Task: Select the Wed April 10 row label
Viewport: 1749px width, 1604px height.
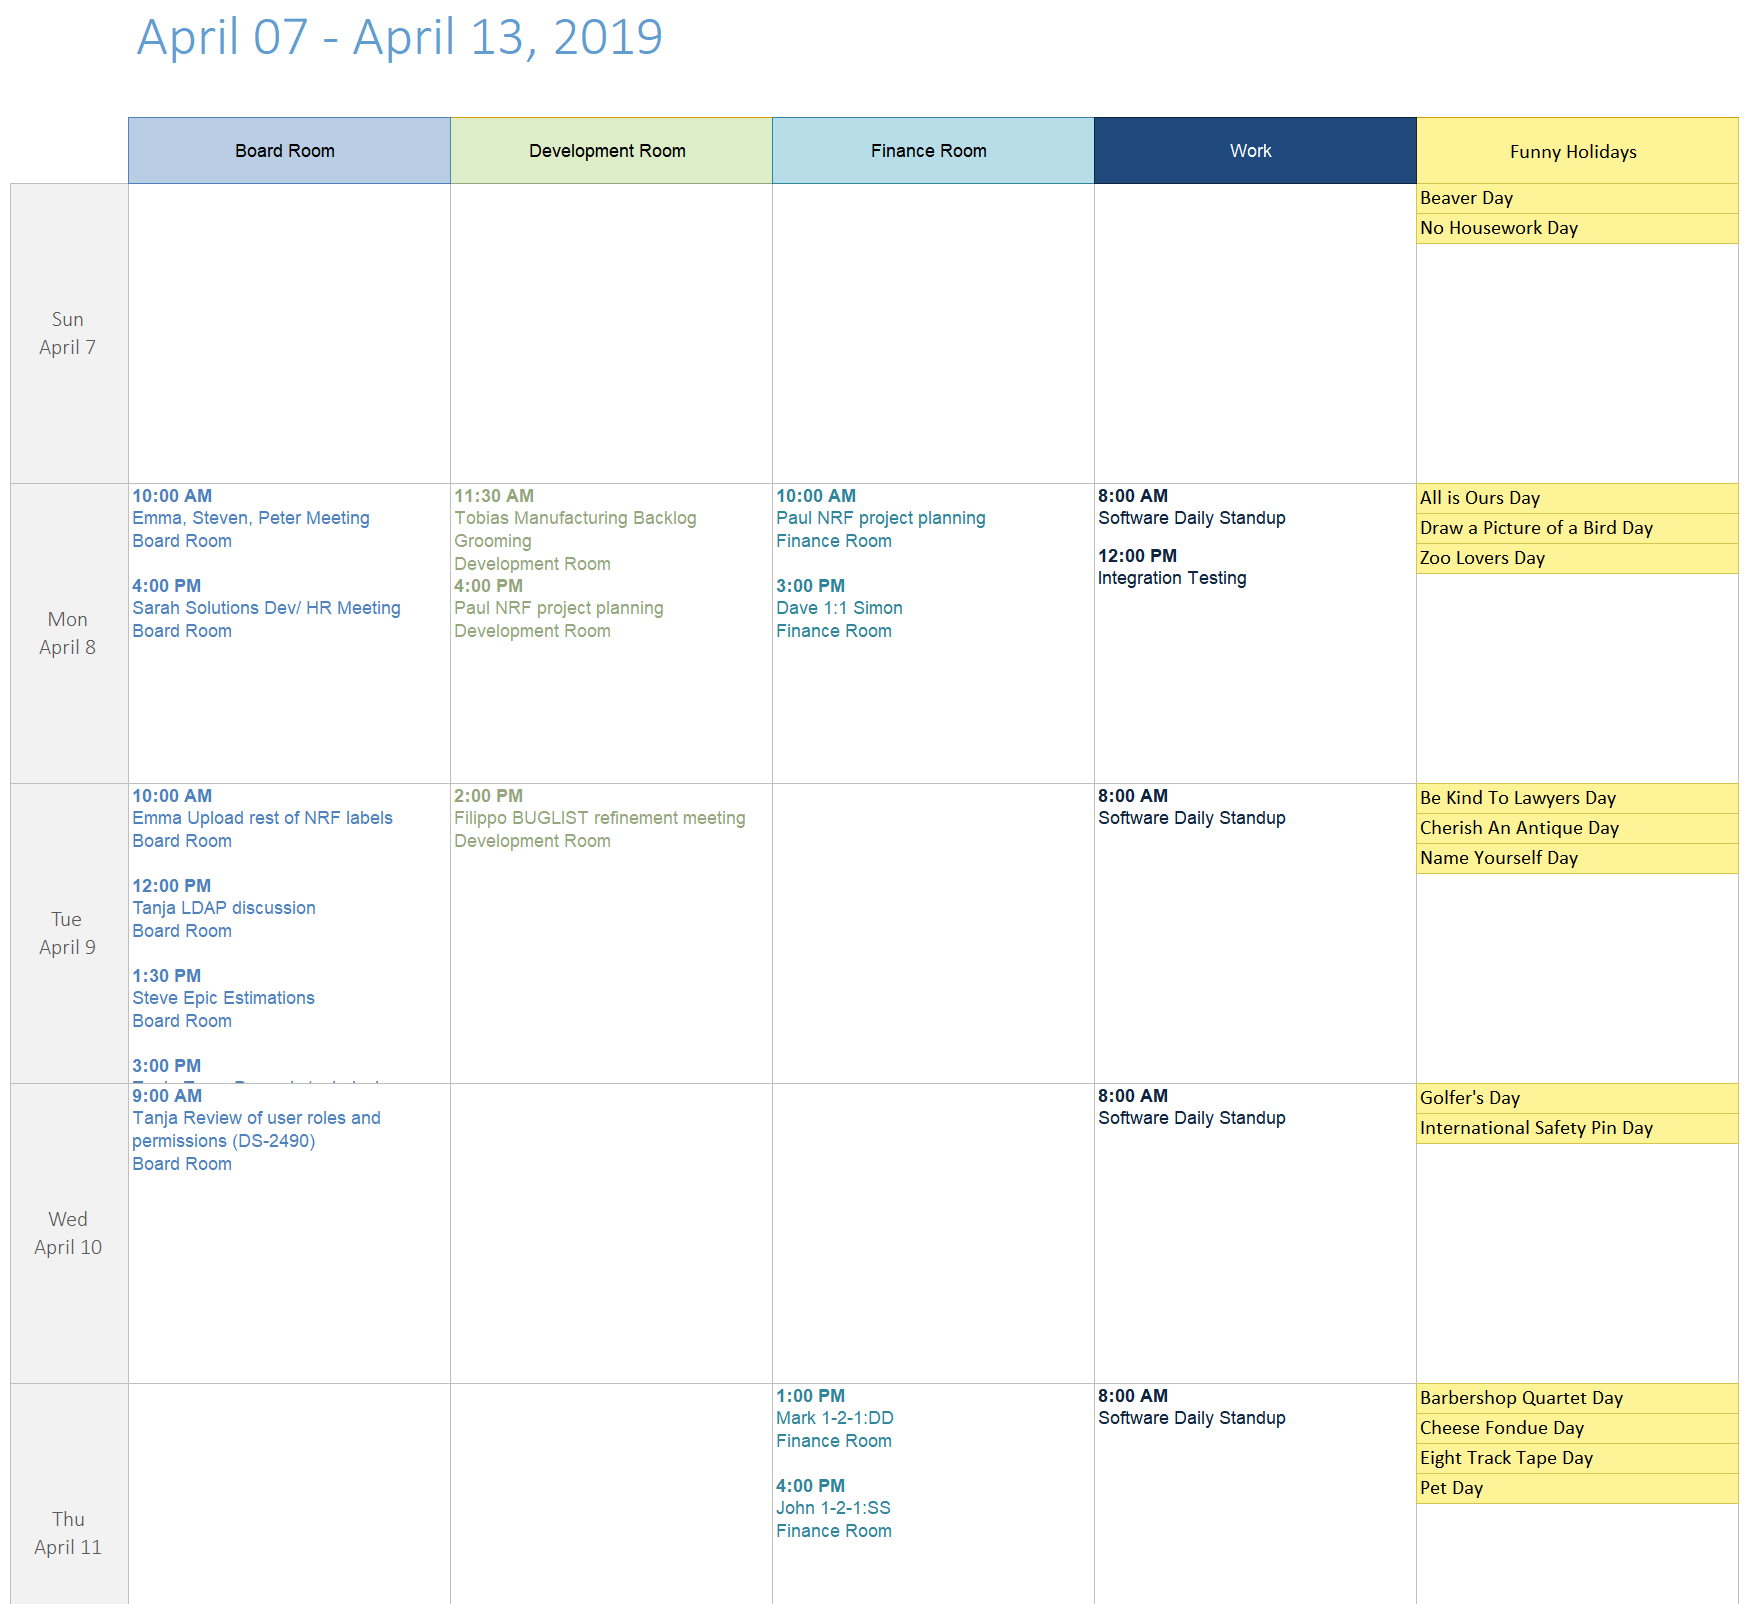Action: (x=69, y=1233)
